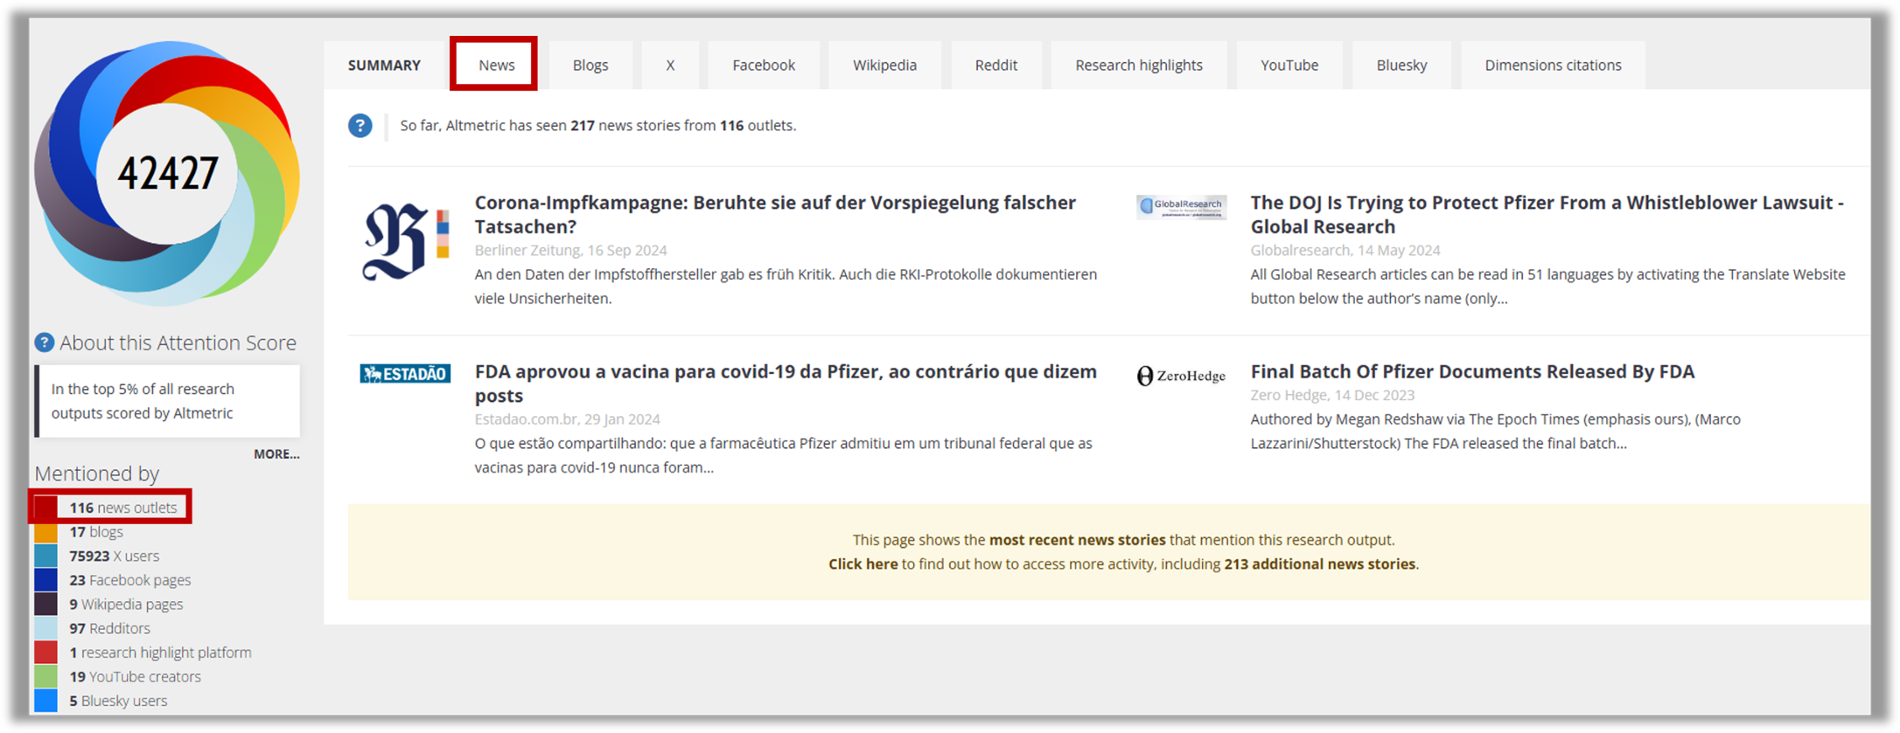Open the ZeroHedge logo thumbnail
1900x733 pixels.
pos(1181,376)
